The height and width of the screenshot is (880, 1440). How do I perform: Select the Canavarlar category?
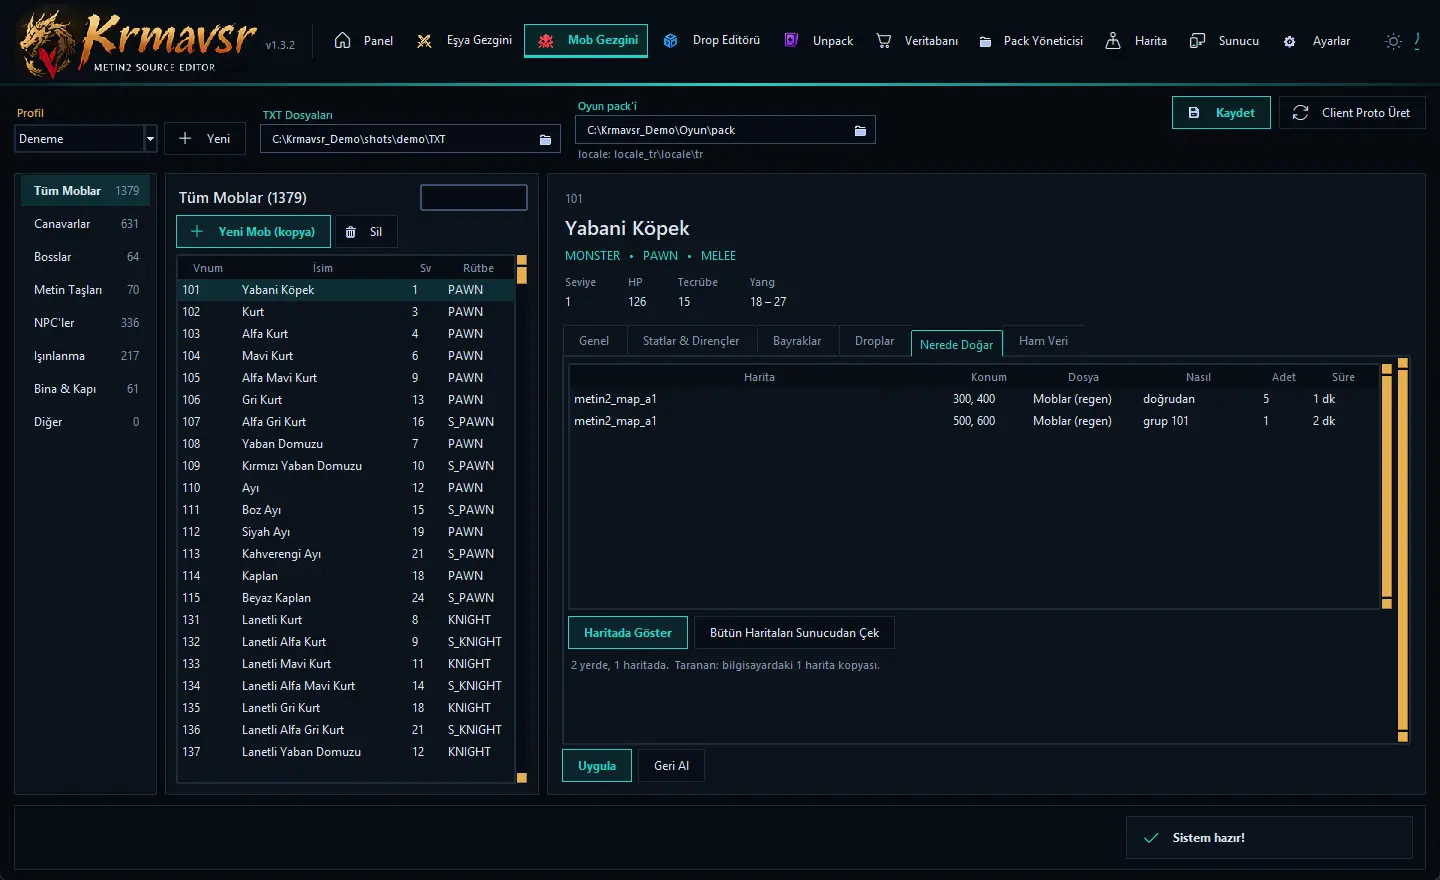point(86,224)
